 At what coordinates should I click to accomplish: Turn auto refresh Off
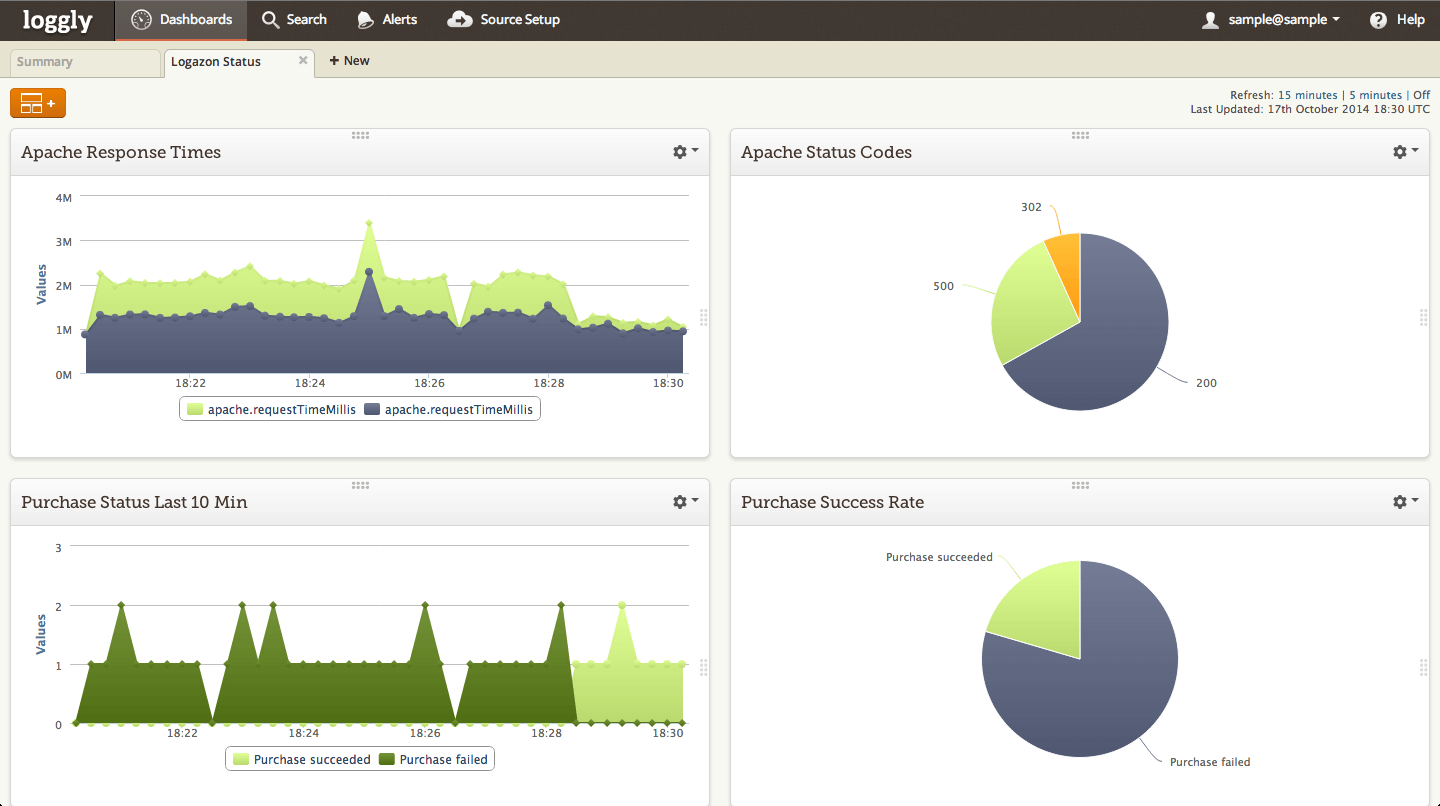point(1421,95)
